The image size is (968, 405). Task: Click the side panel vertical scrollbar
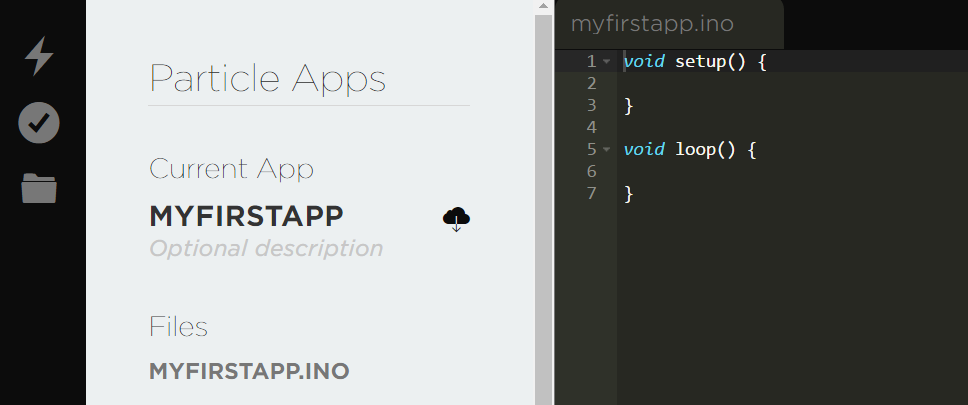click(x=543, y=200)
